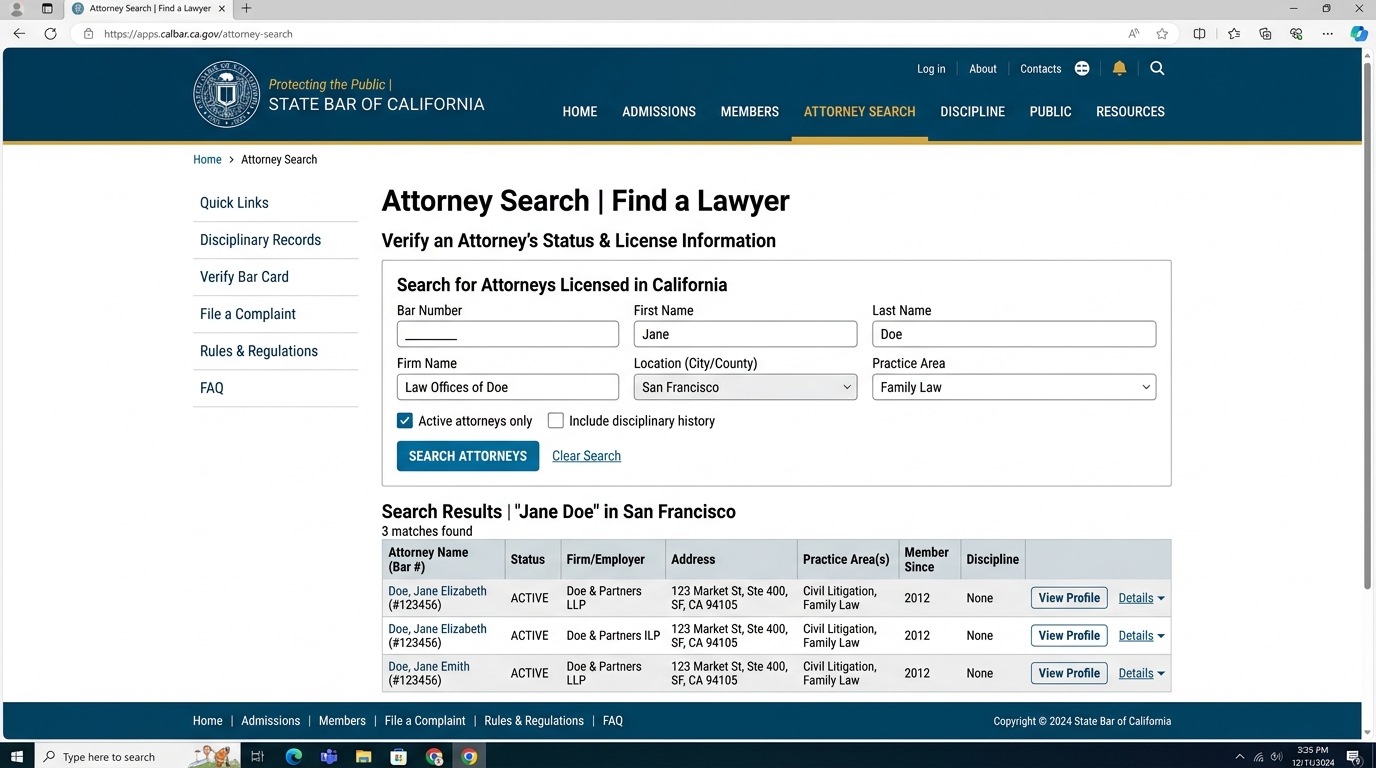Open Quick Links in the sidebar
Viewport: 1376px width, 768px height.
234,203
